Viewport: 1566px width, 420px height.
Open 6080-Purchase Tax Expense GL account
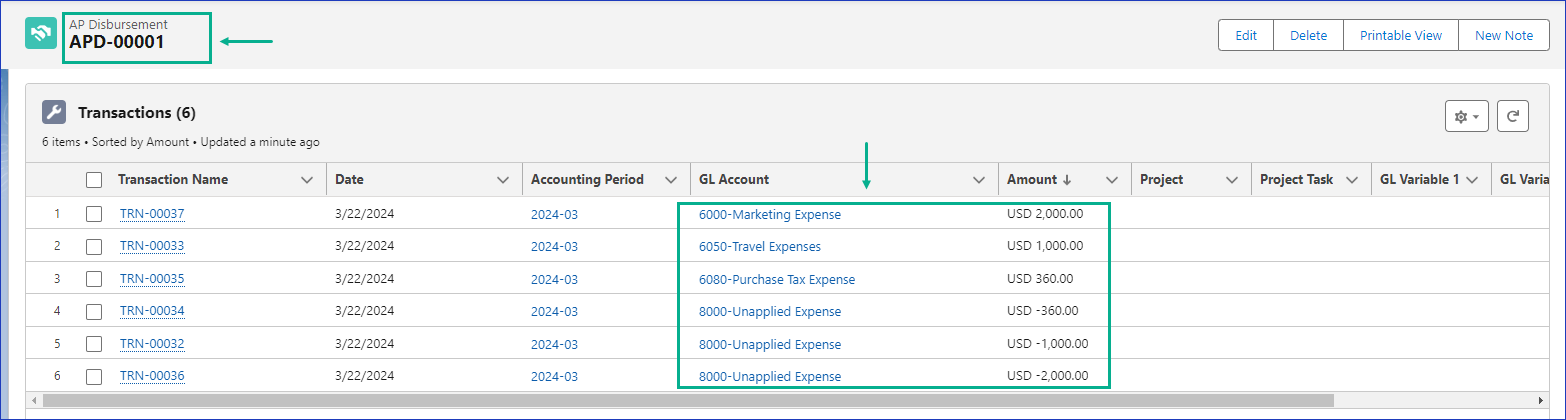(777, 279)
